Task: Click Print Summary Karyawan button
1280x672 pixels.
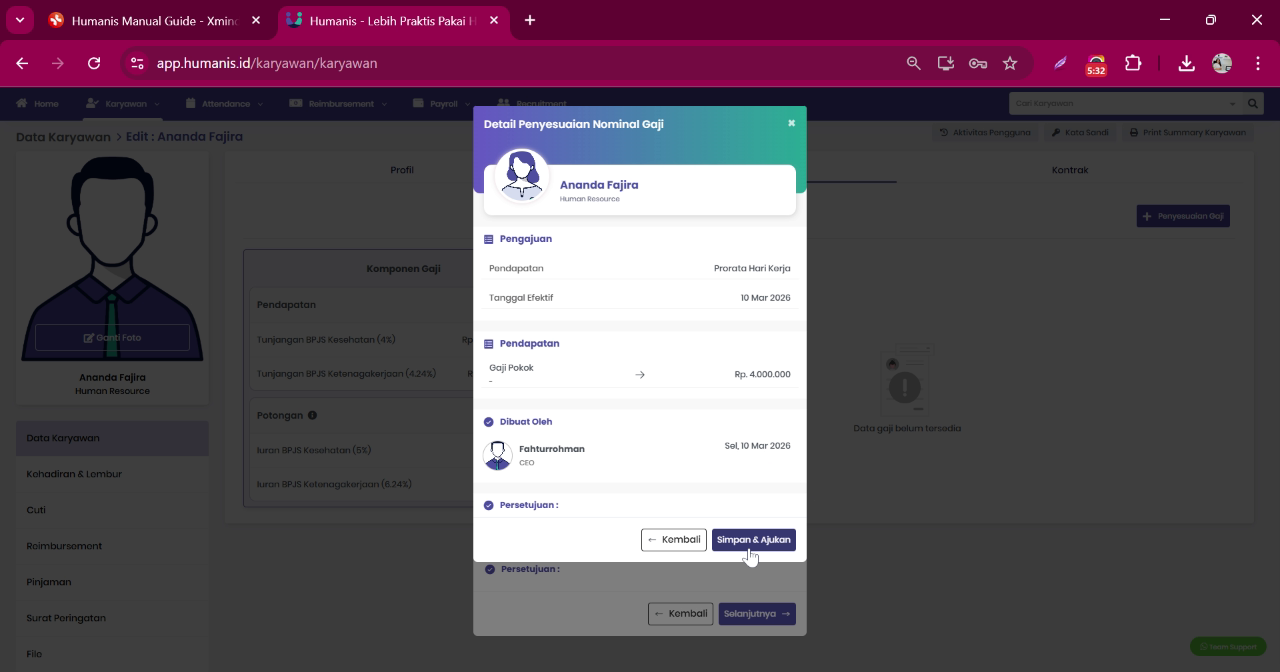Action: click(1187, 132)
